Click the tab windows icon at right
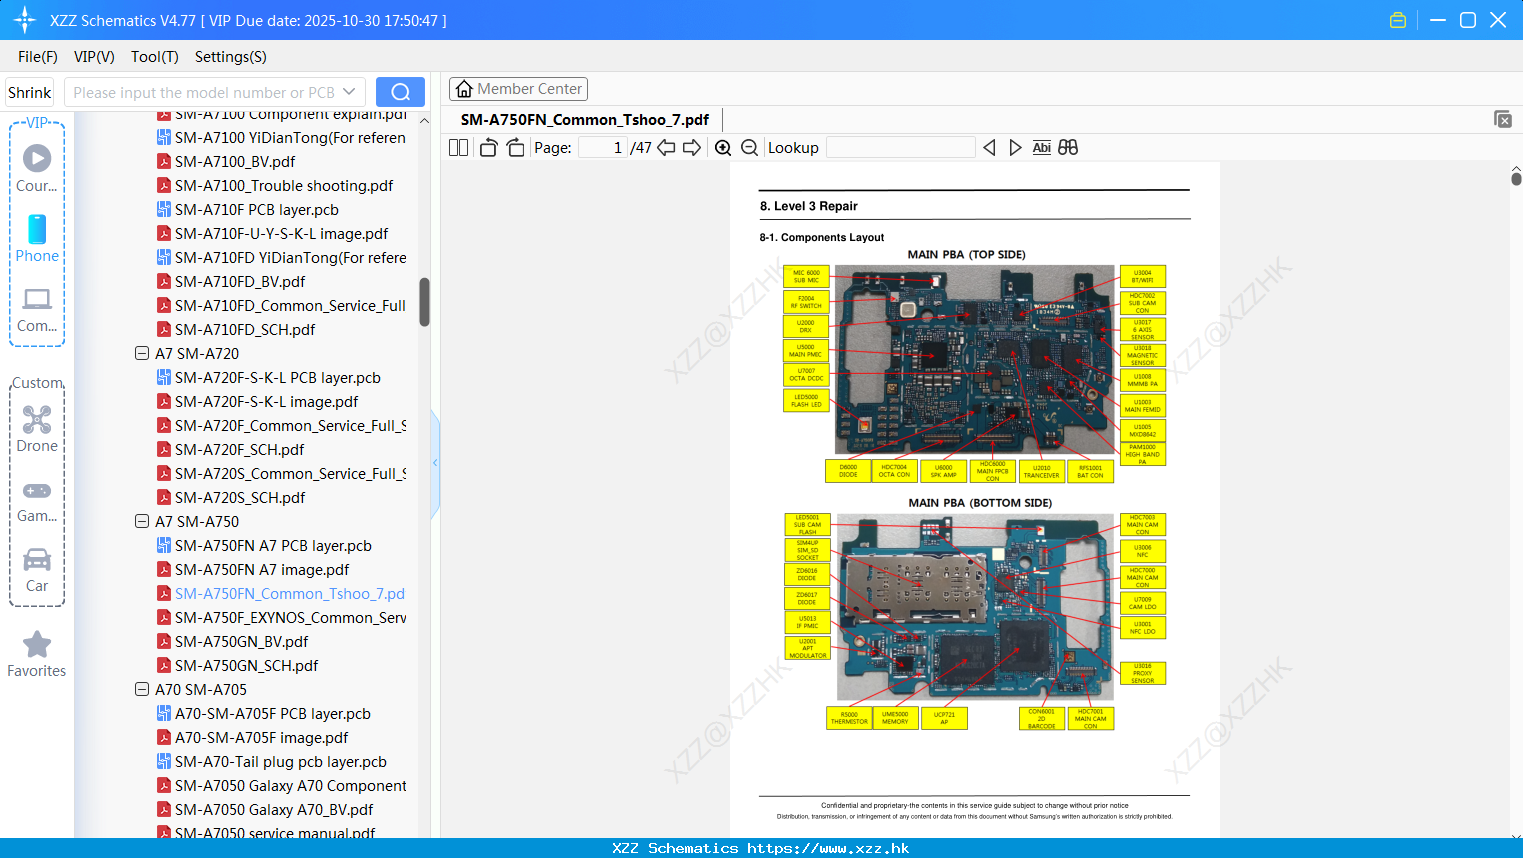 point(1503,119)
